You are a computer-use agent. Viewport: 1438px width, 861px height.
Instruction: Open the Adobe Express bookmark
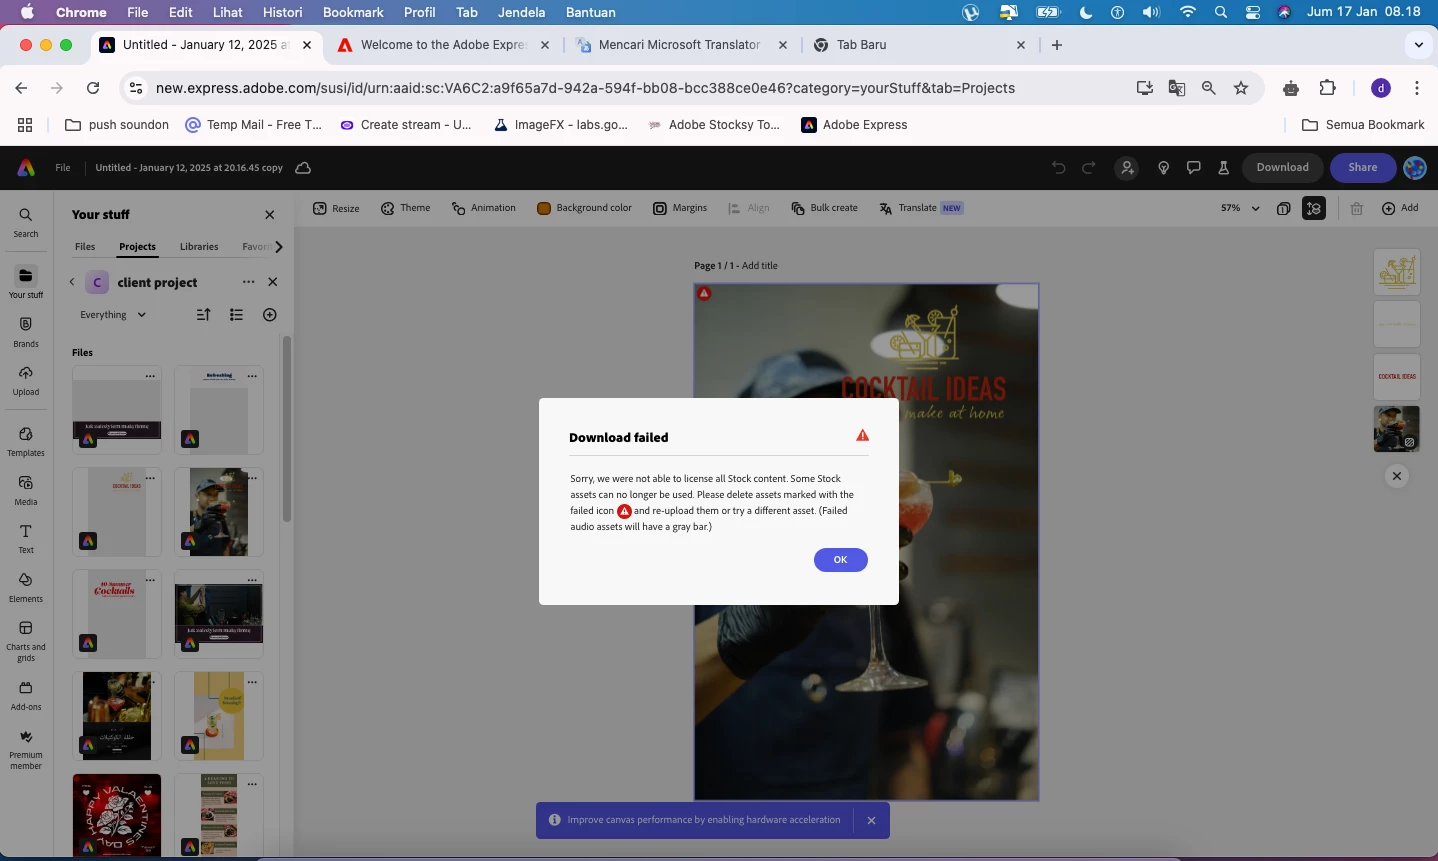[x=854, y=125]
